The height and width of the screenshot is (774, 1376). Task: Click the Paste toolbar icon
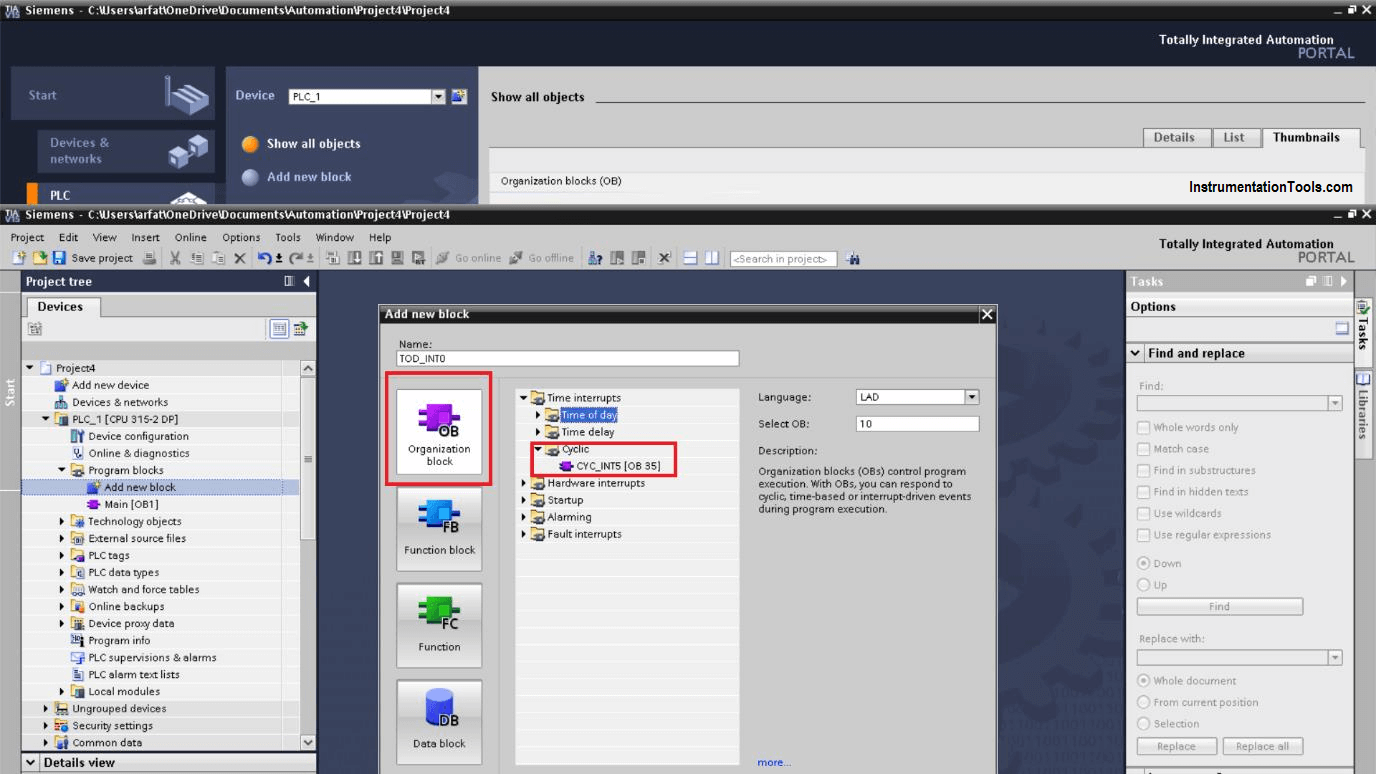coord(218,258)
